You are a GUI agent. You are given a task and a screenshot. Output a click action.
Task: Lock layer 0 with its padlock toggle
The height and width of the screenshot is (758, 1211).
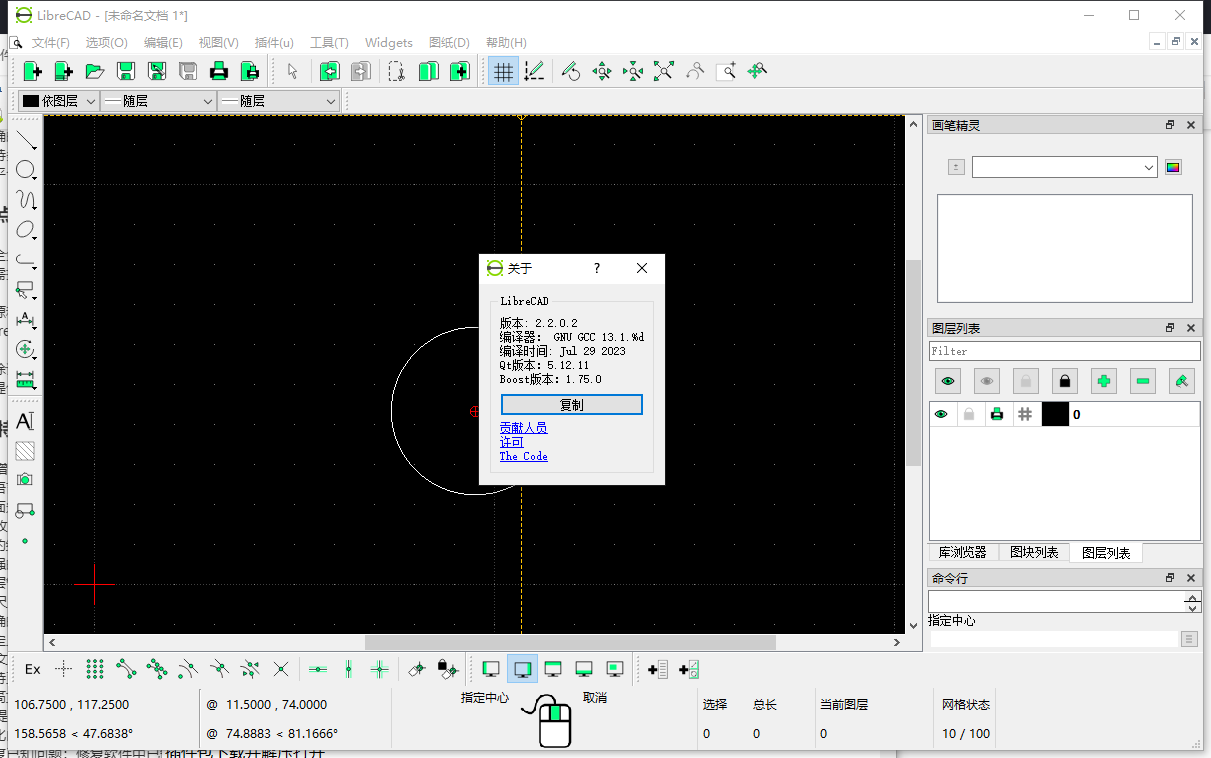point(968,413)
